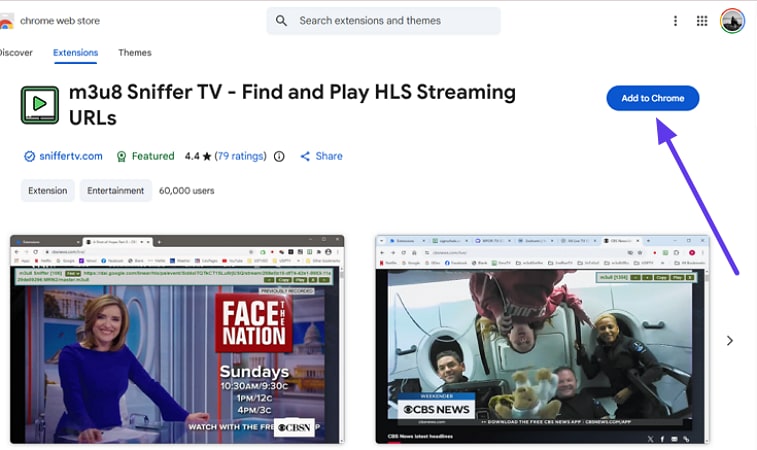Go to the Discover tab
Viewport: 757px width, 450px height.
(16, 53)
